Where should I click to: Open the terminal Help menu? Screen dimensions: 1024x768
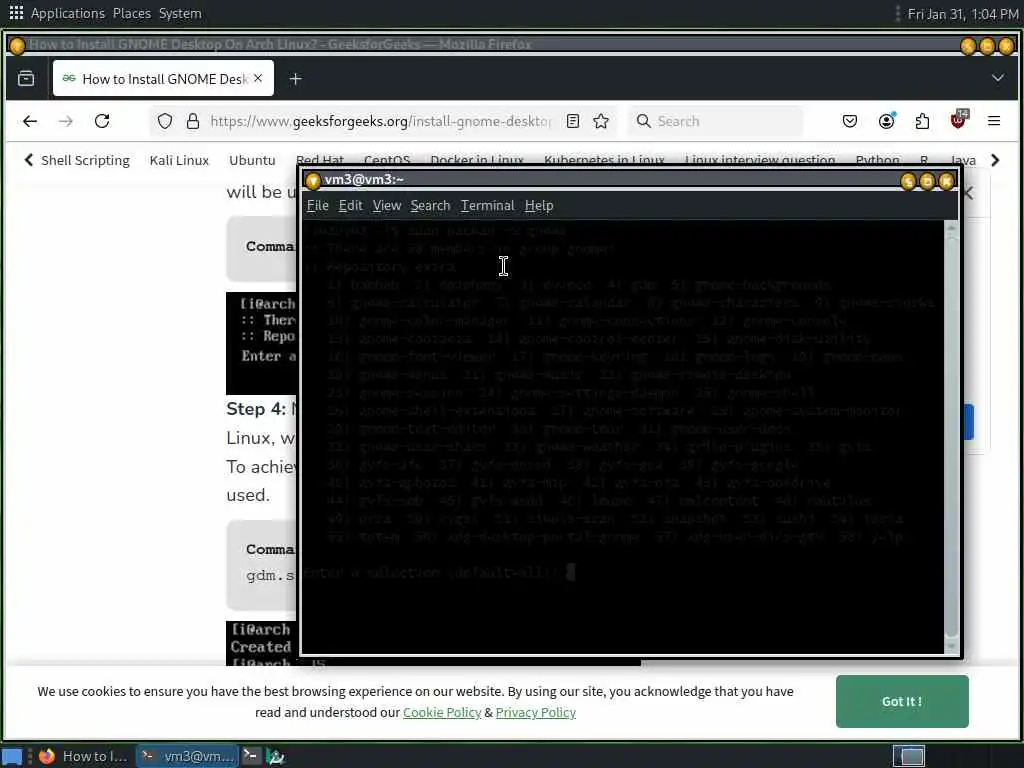(539, 205)
